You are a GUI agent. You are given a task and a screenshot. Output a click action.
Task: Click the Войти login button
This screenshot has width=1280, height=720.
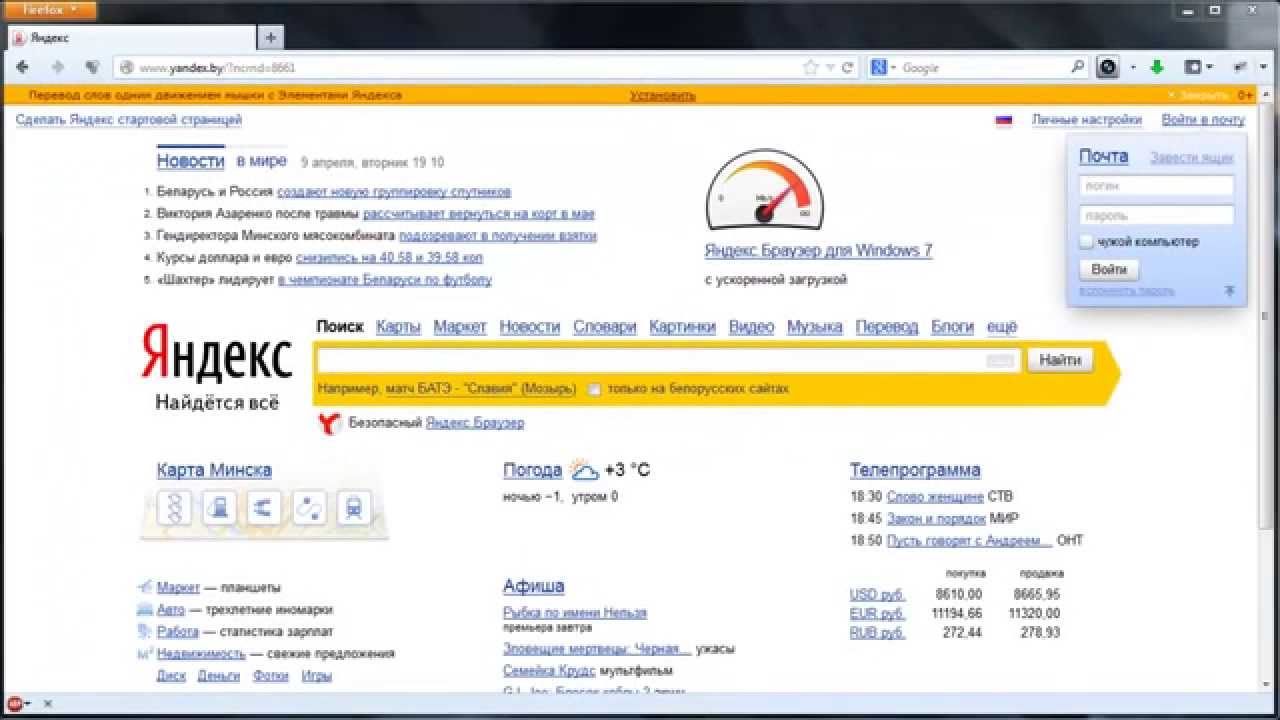1109,270
